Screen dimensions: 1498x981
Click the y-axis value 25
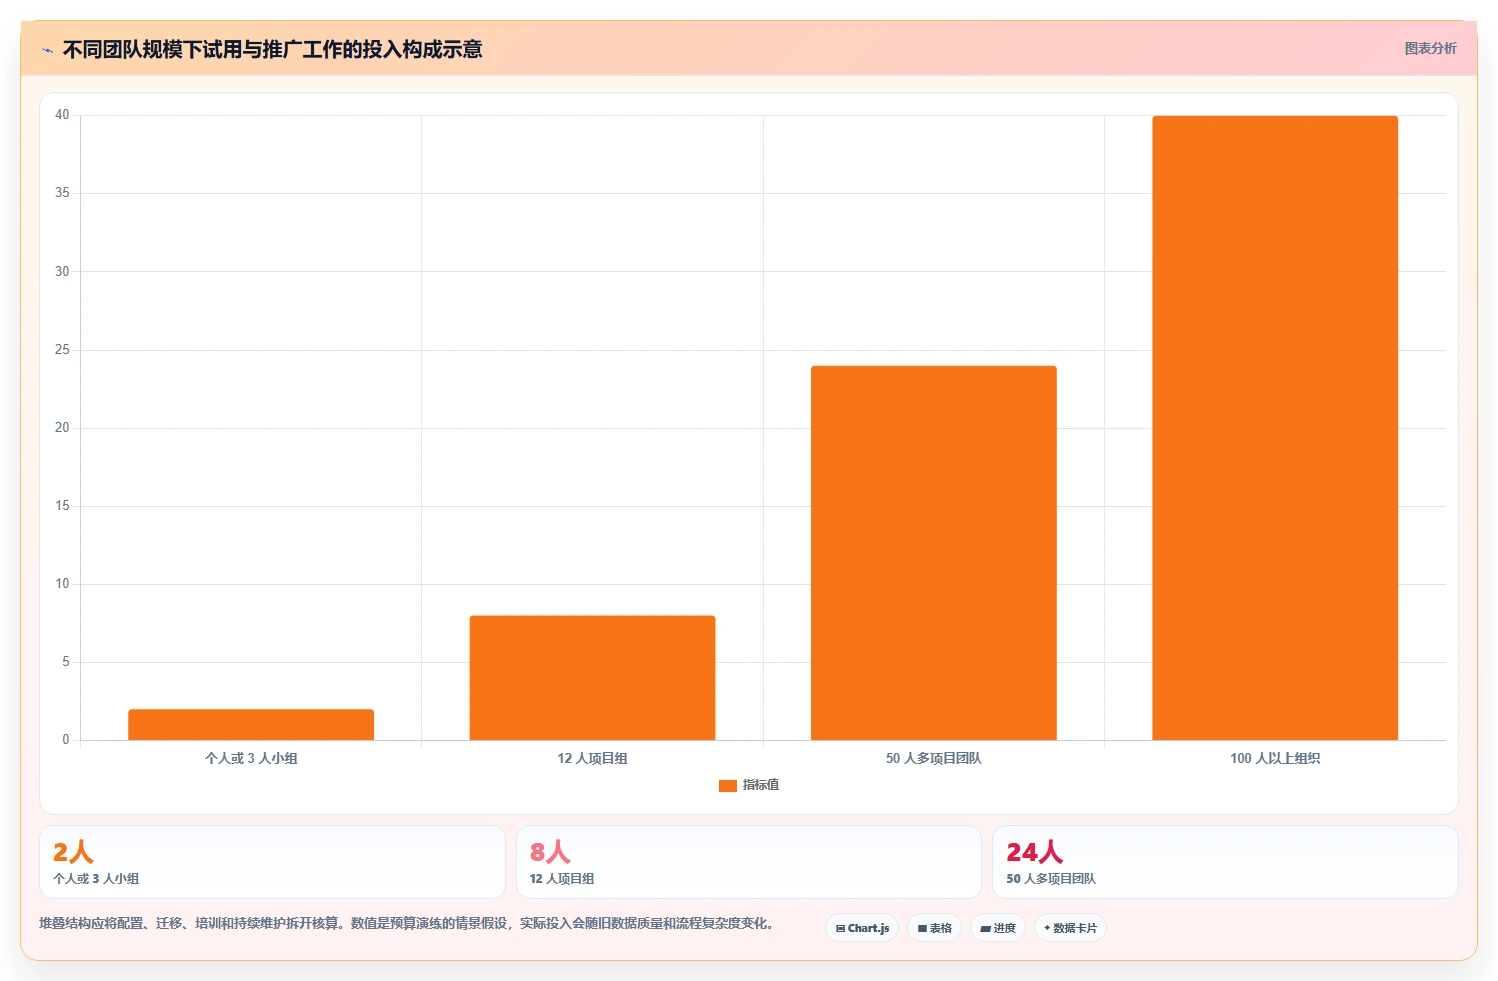coord(62,349)
